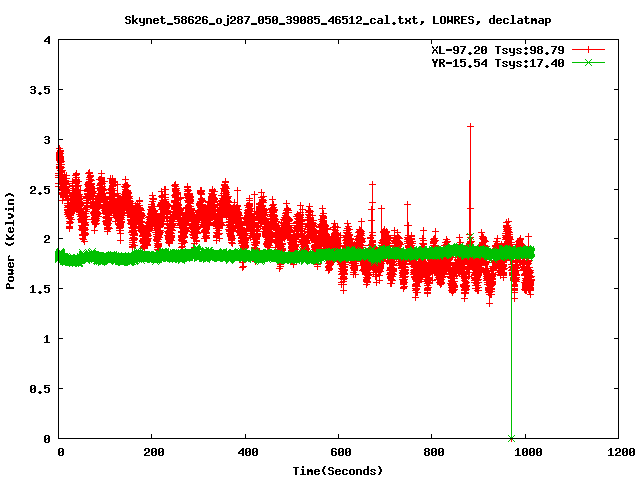Click the Time(Seconds) x-axis label
Viewport: 640px width, 480px height.
pos(338,471)
